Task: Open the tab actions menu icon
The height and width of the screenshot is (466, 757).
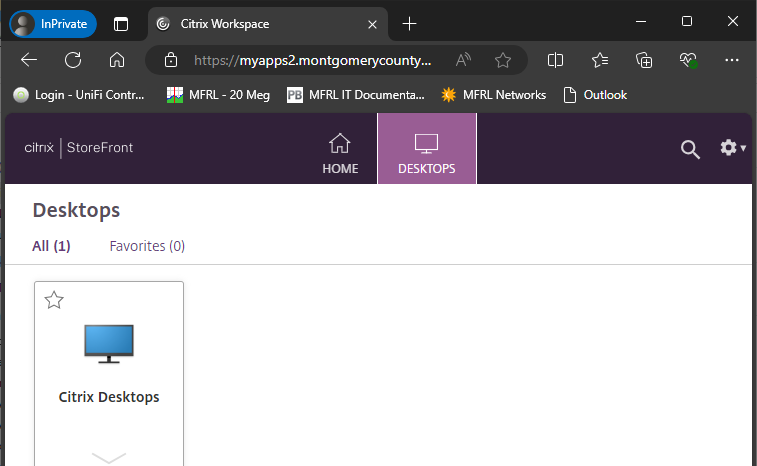Action: point(121,24)
